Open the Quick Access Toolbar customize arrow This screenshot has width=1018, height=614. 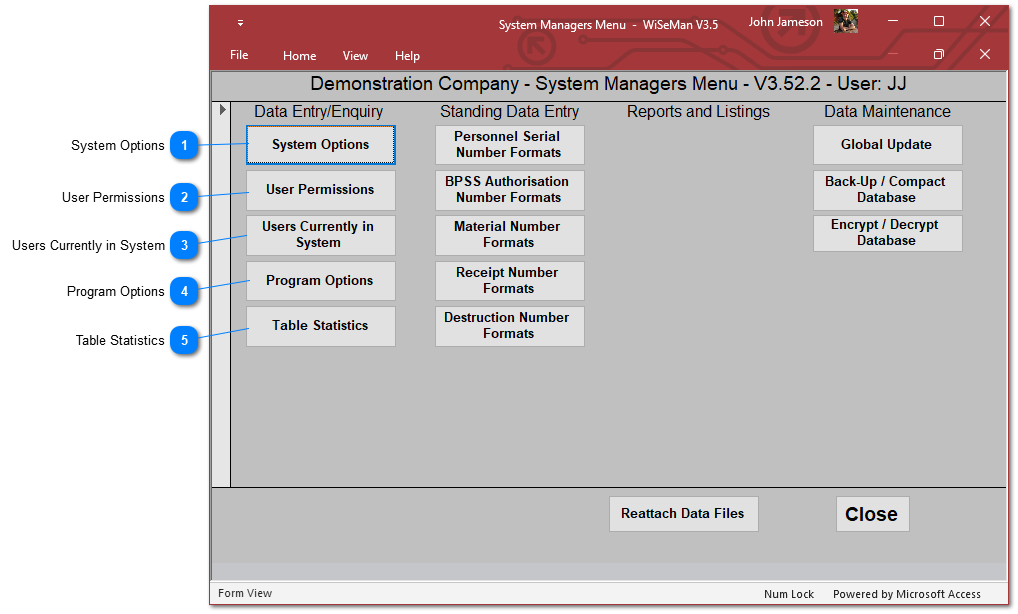[x=240, y=22]
